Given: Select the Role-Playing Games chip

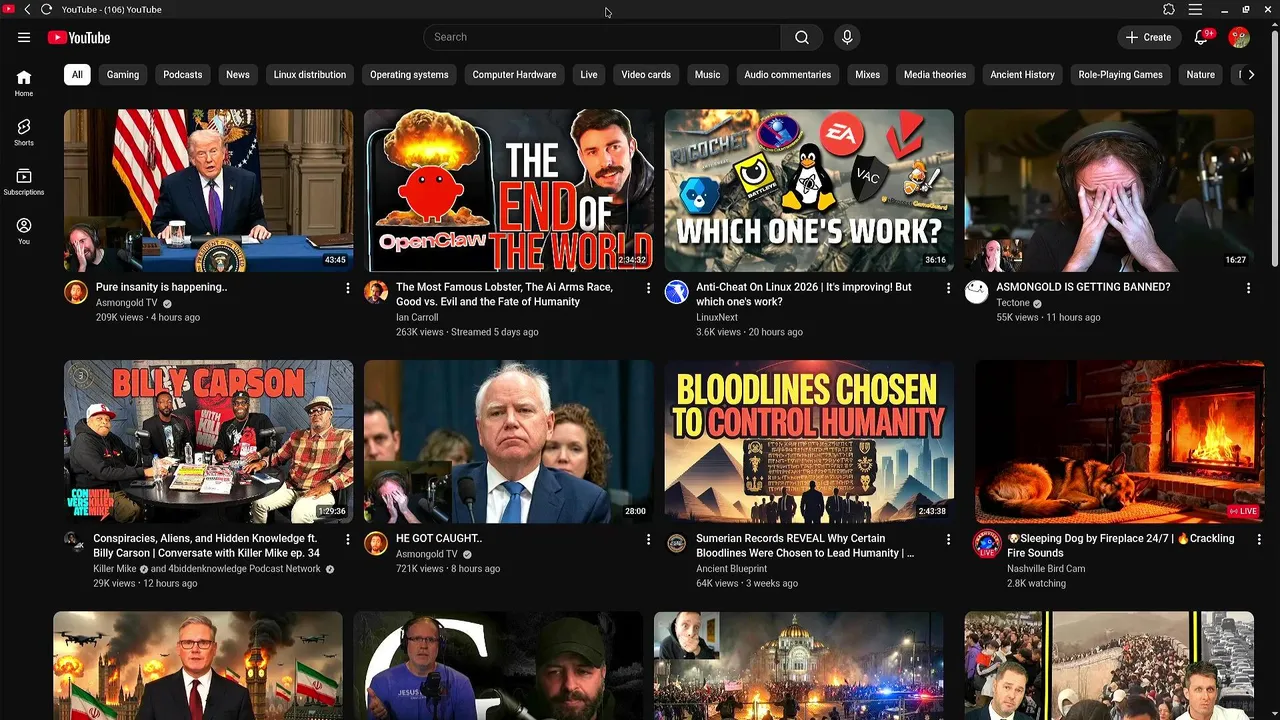Looking at the screenshot, I should (1121, 75).
